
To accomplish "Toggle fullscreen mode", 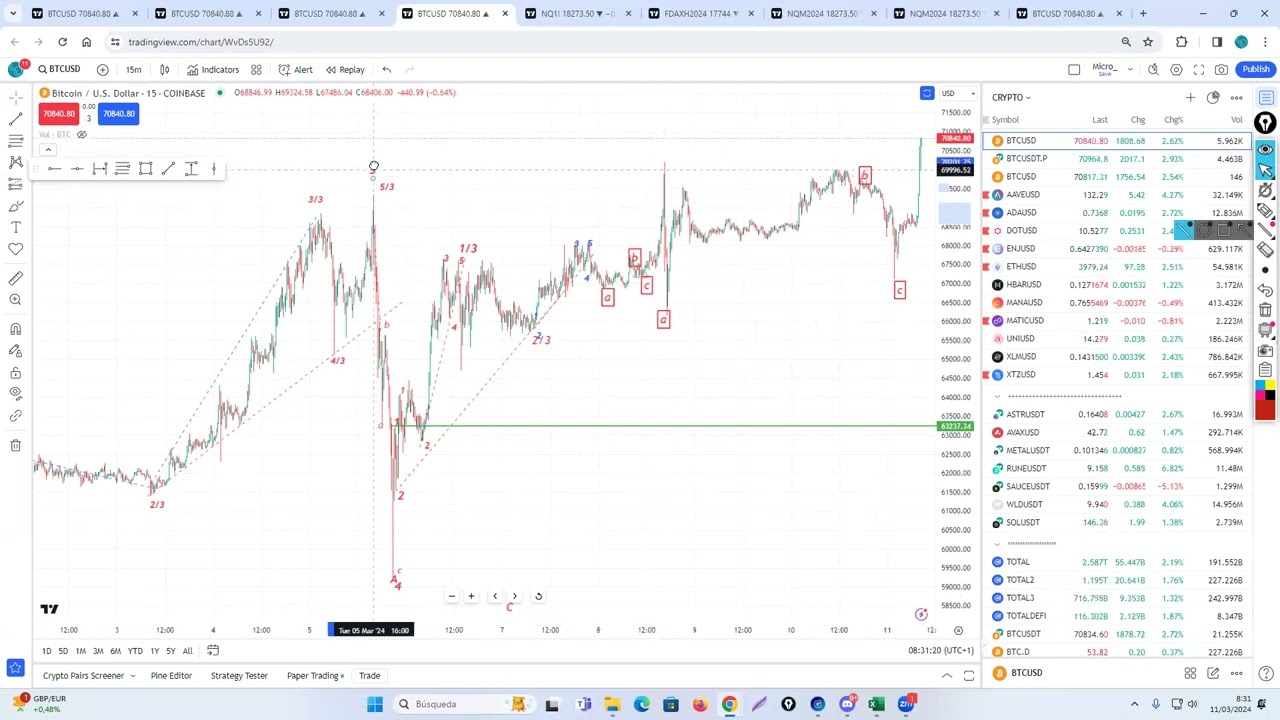I will [x=1199, y=69].
